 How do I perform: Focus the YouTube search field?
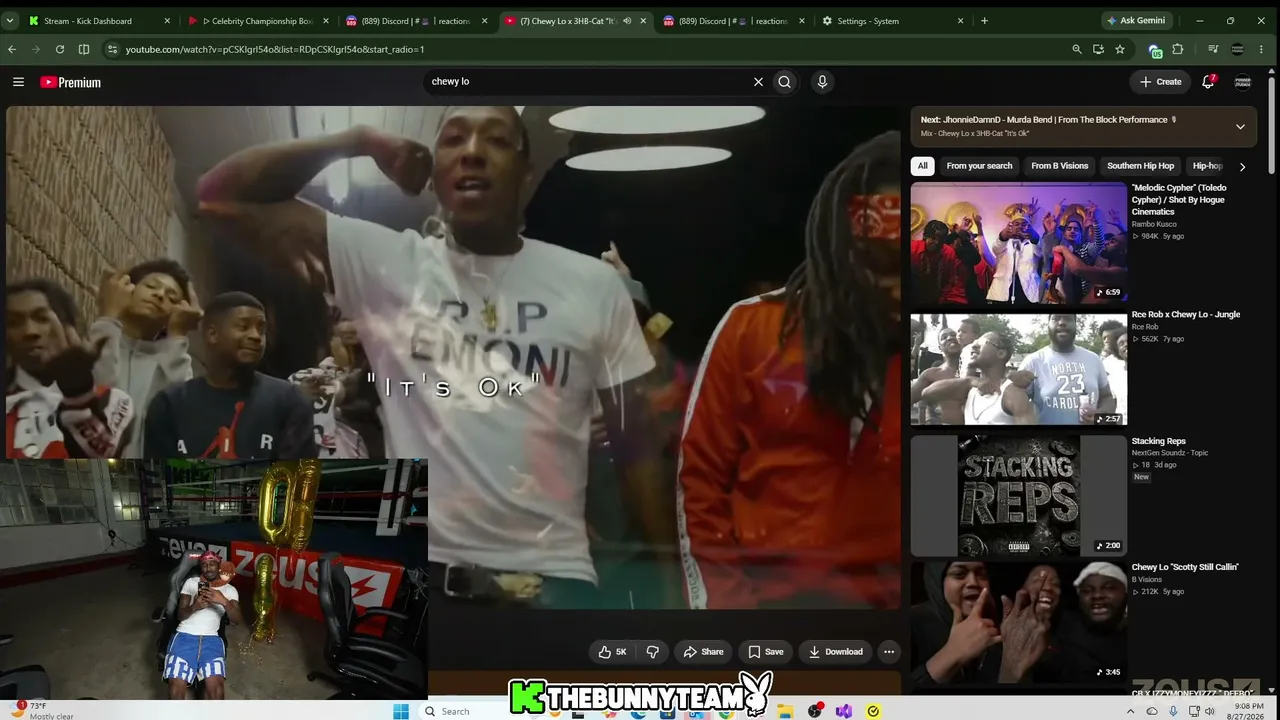click(x=590, y=82)
